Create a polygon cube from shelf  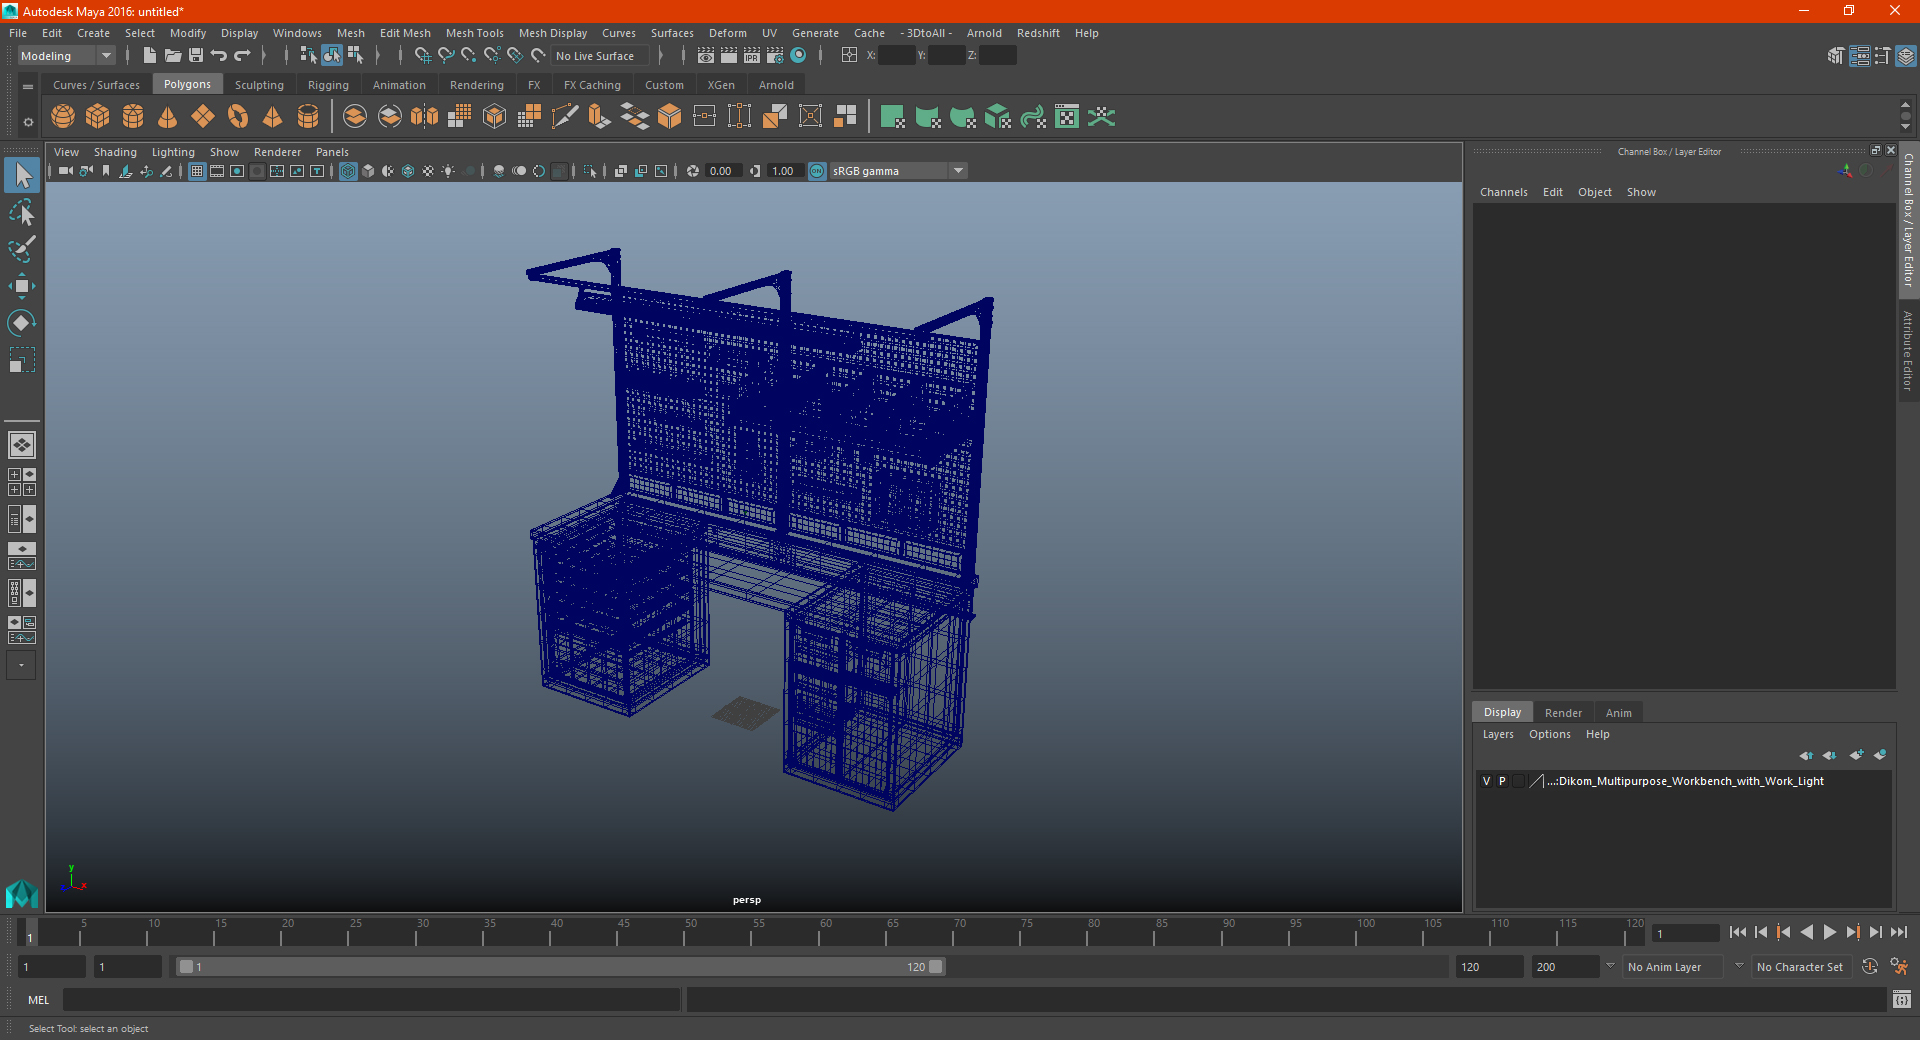click(x=98, y=117)
